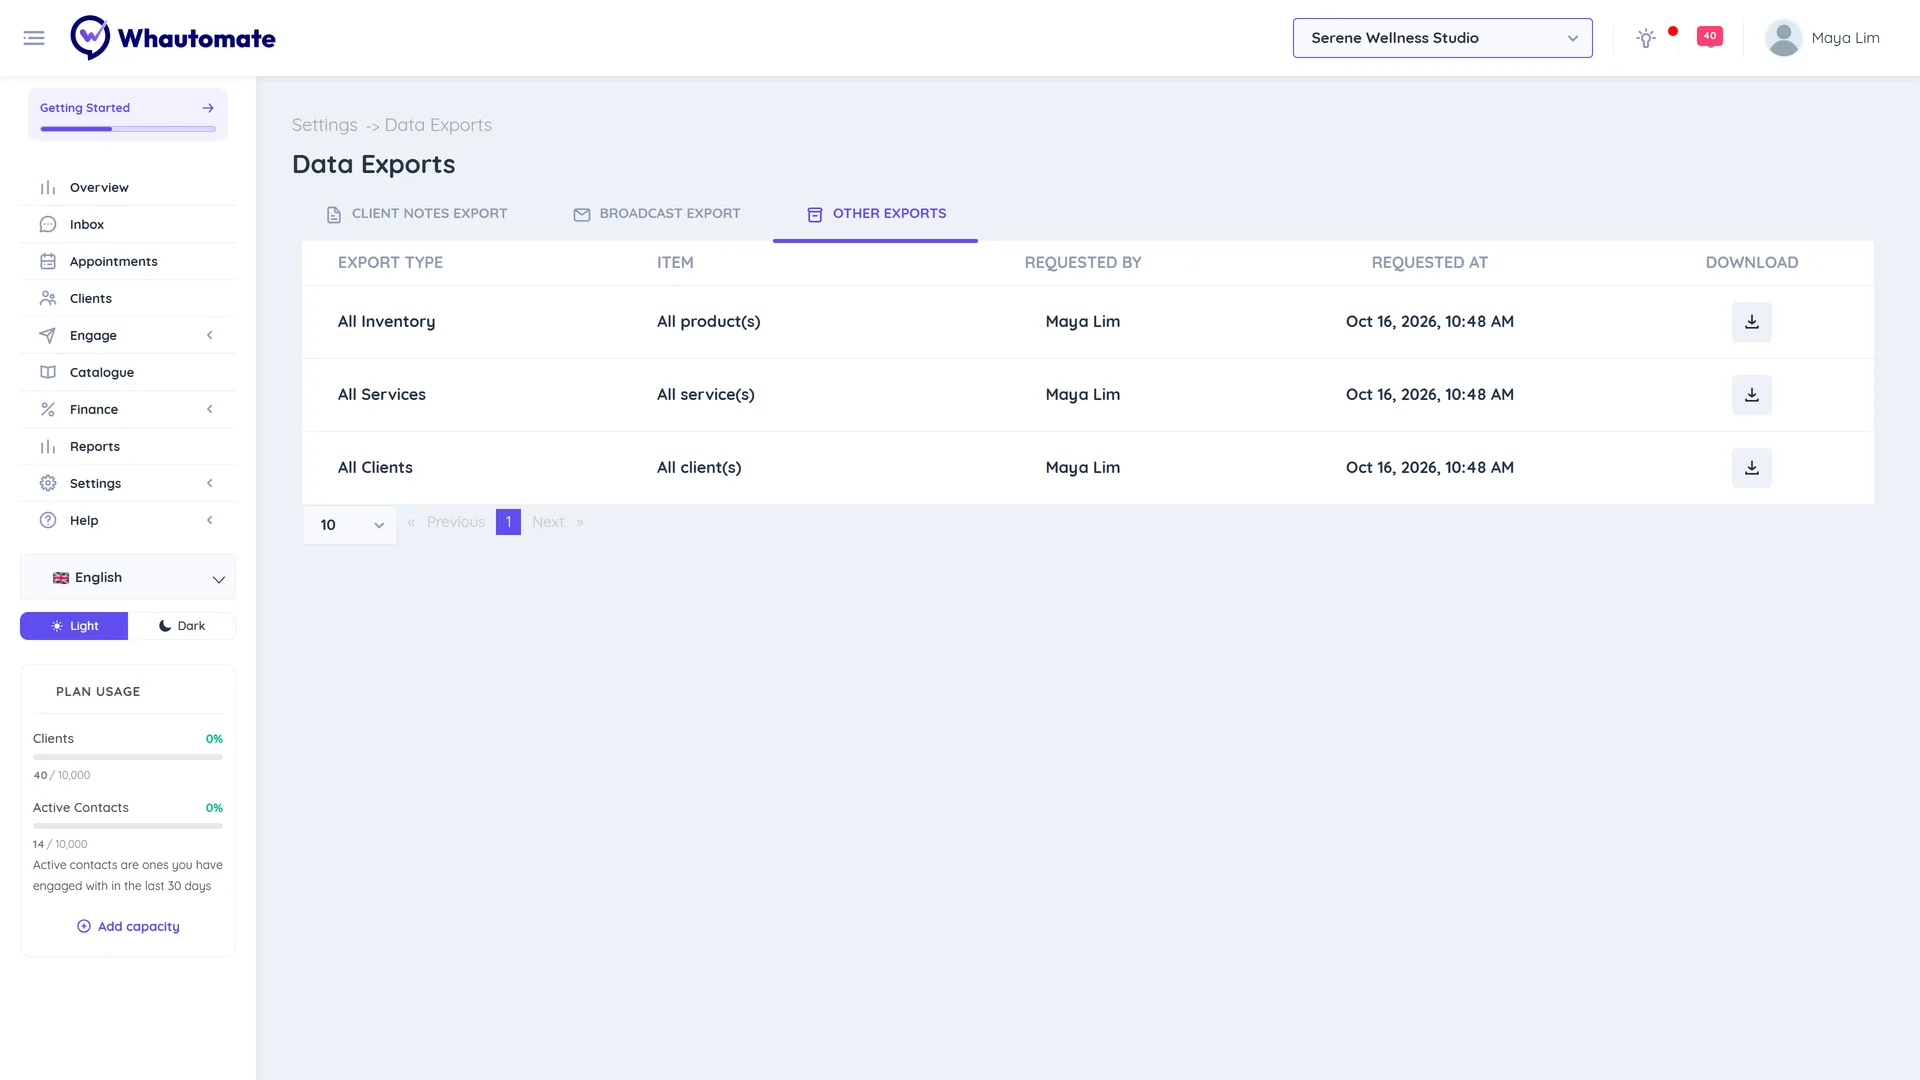Open Clients in the sidebar
Screen dimensions: 1920x1080
(x=128, y=299)
